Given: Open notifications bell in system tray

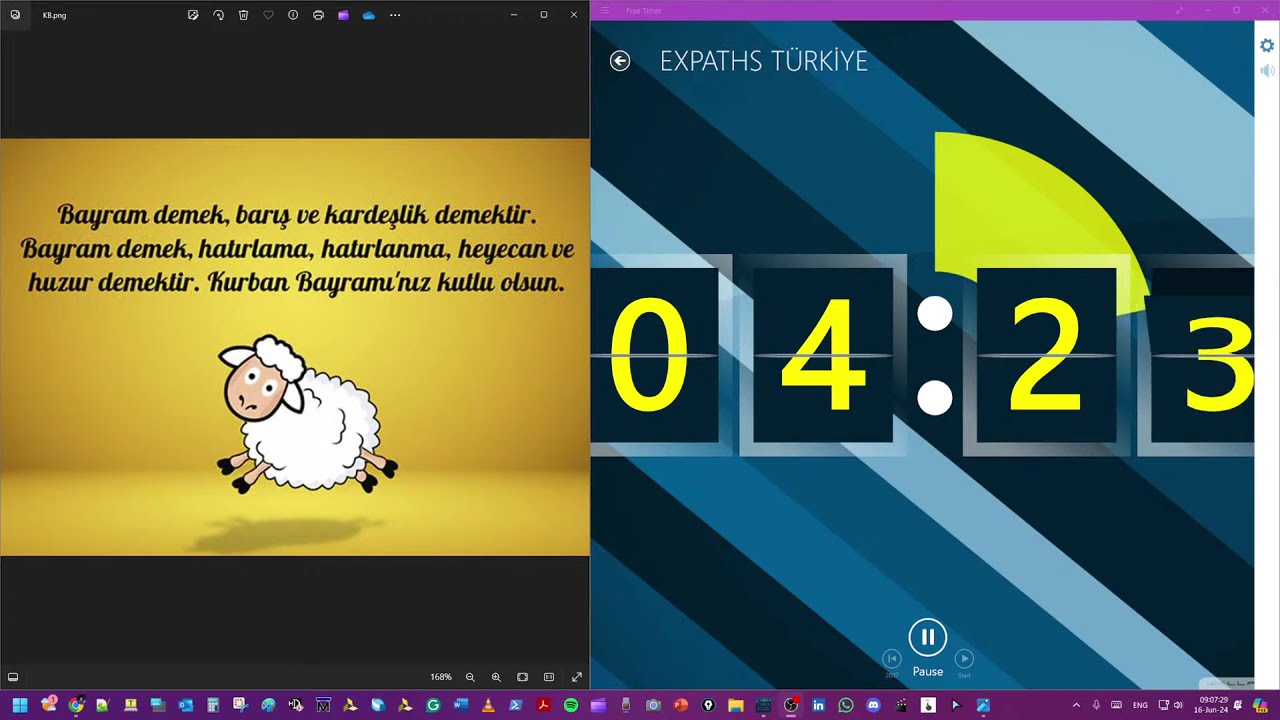Looking at the screenshot, I should tap(1240, 705).
